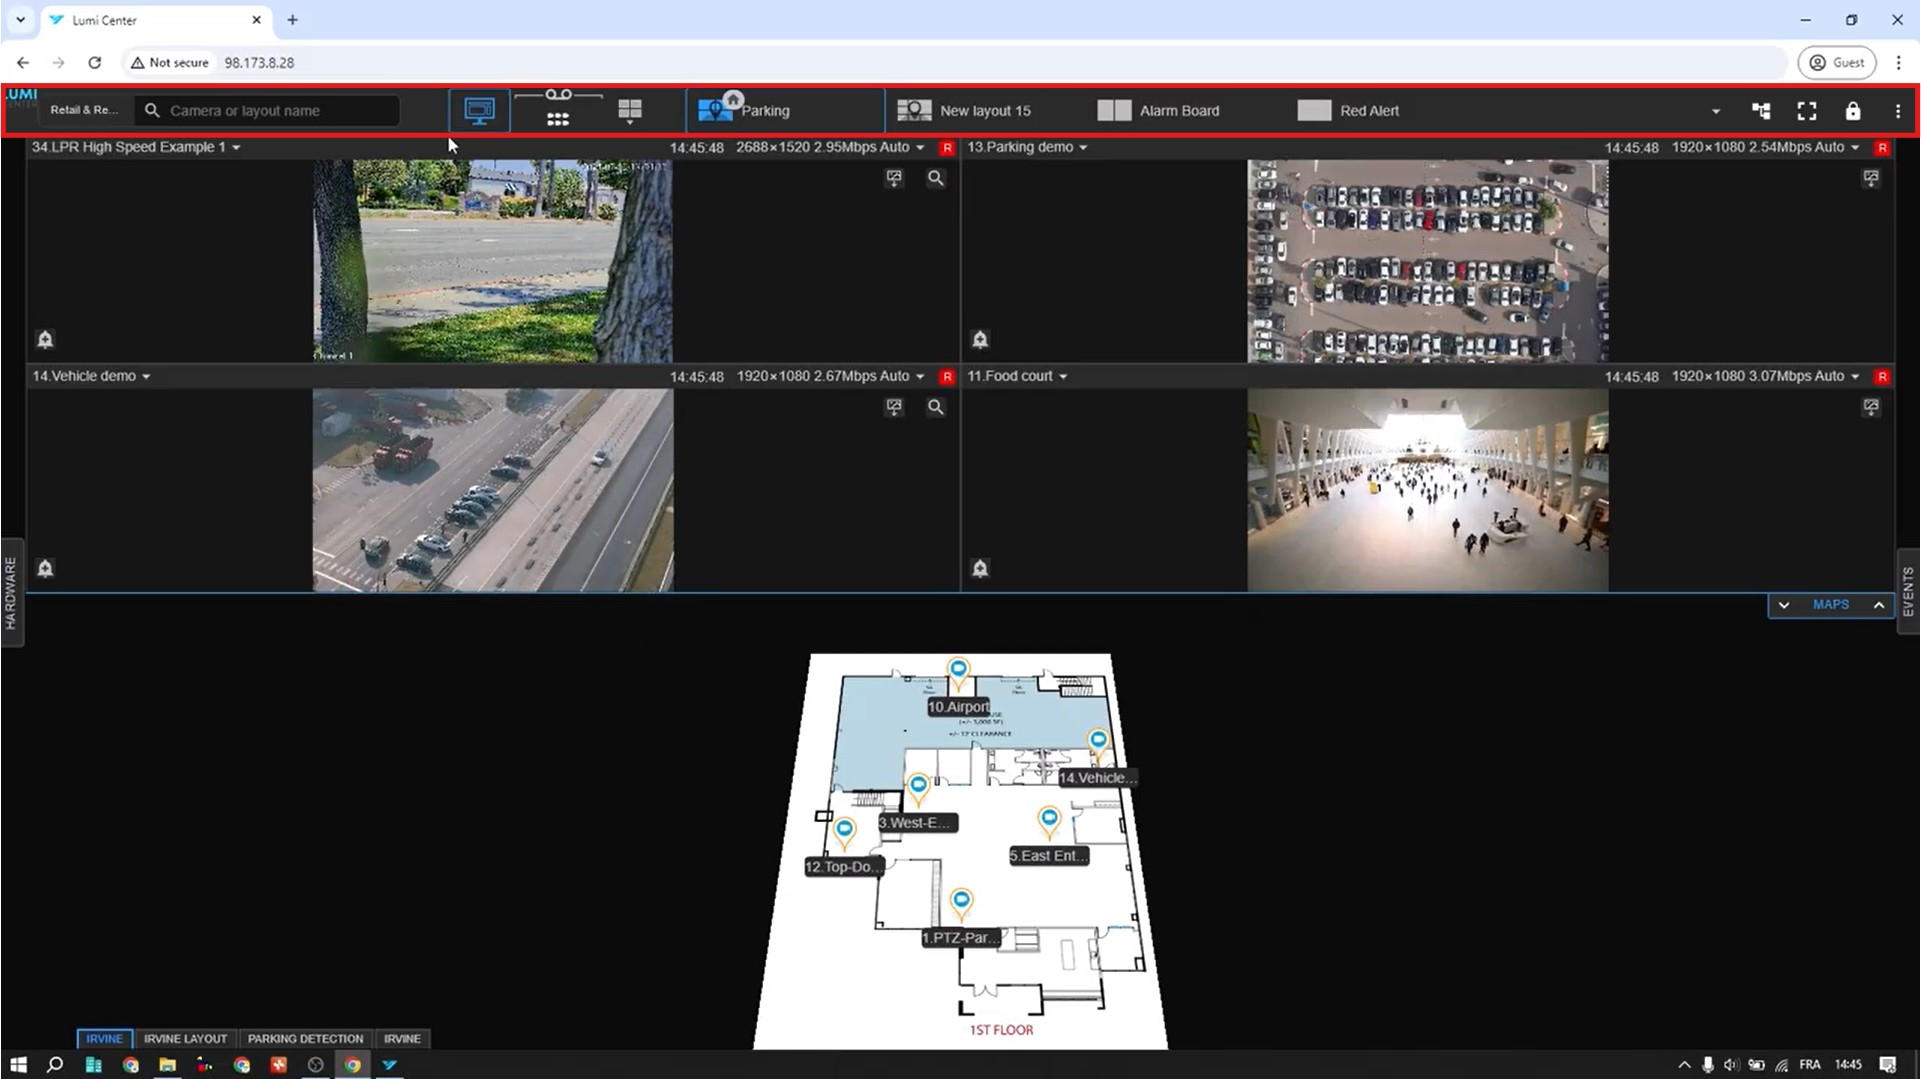Toggle the red R recording indicator on Food court
Screen dimensions: 1921x1079
(1882, 377)
